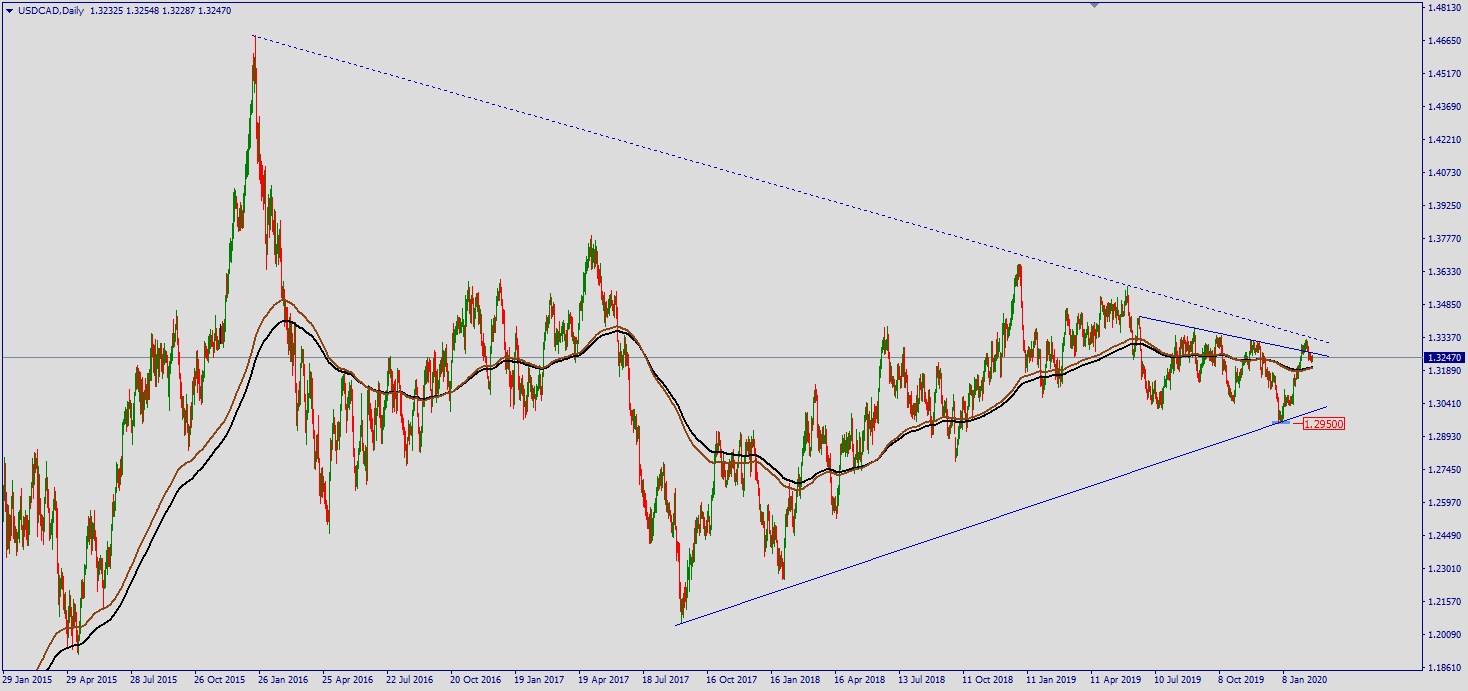This screenshot has width=1468, height=691.
Task: Click price level 1.45170 on the price scale
Action: 1446,74
